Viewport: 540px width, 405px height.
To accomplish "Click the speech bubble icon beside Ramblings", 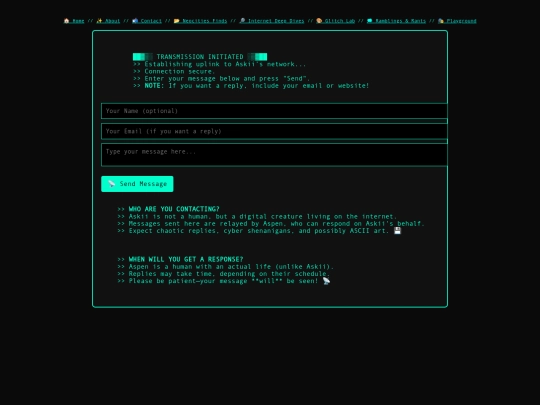I will click(x=370, y=21).
